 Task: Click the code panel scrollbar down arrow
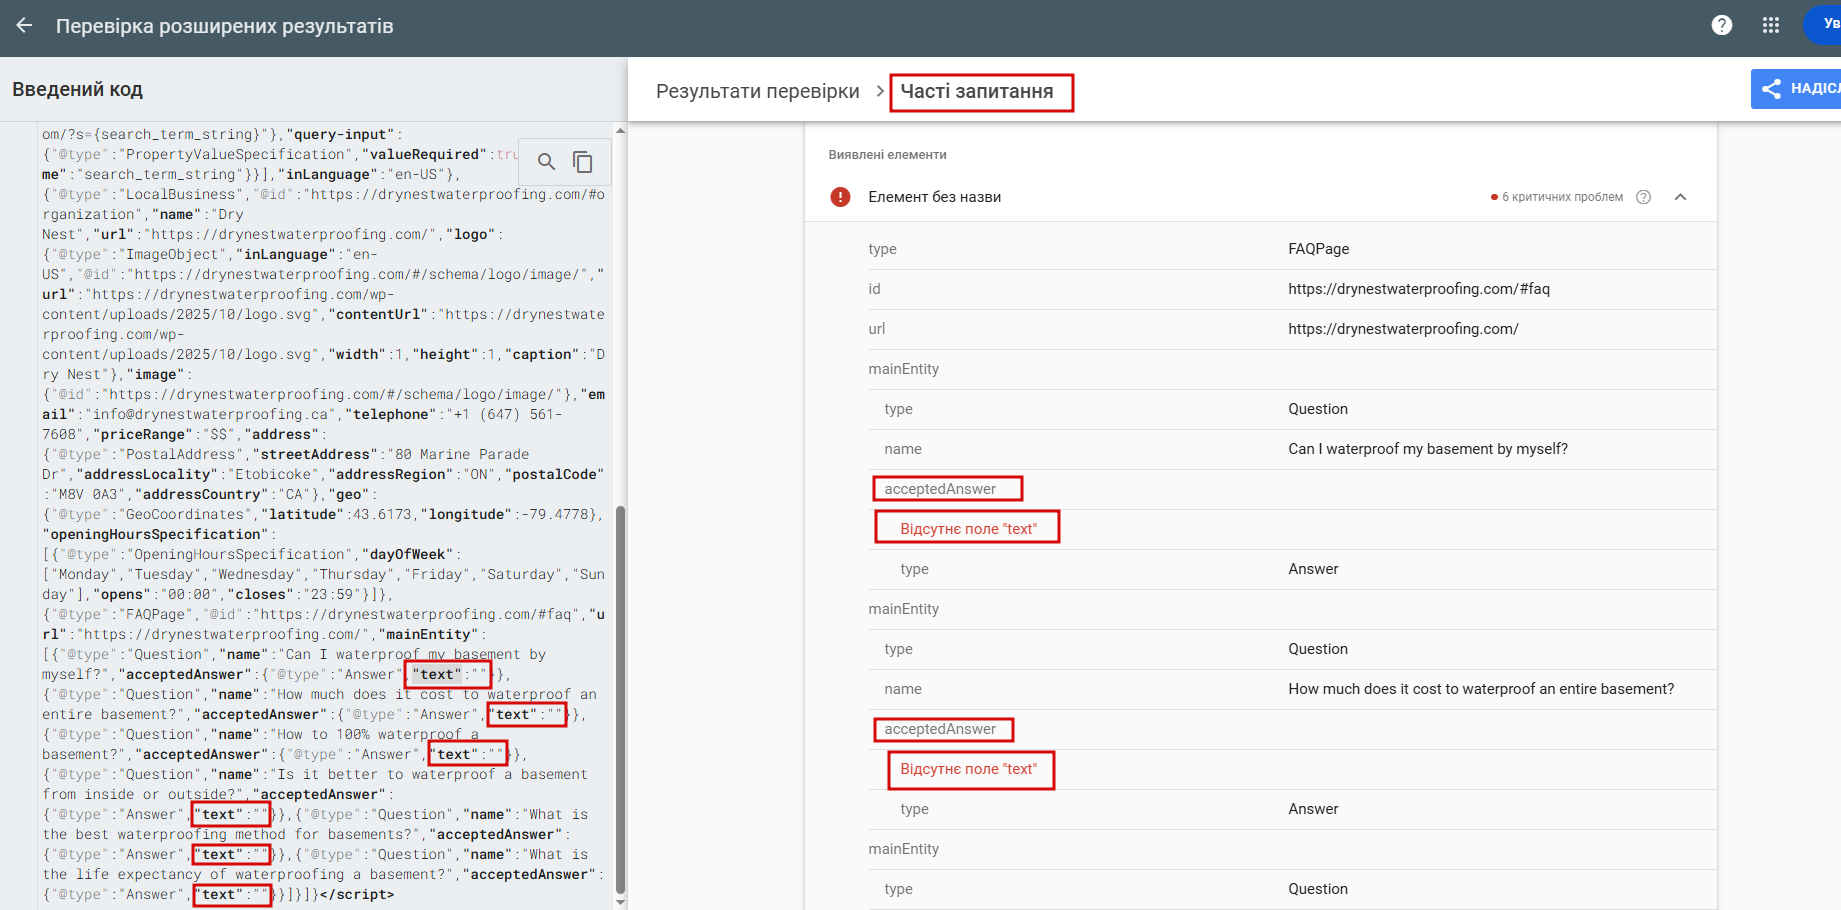point(620,902)
